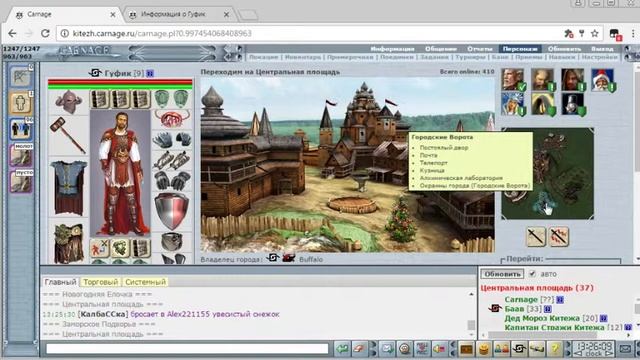Click the red-green health bar
The height and width of the screenshot is (360, 640).
(x=120, y=84)
